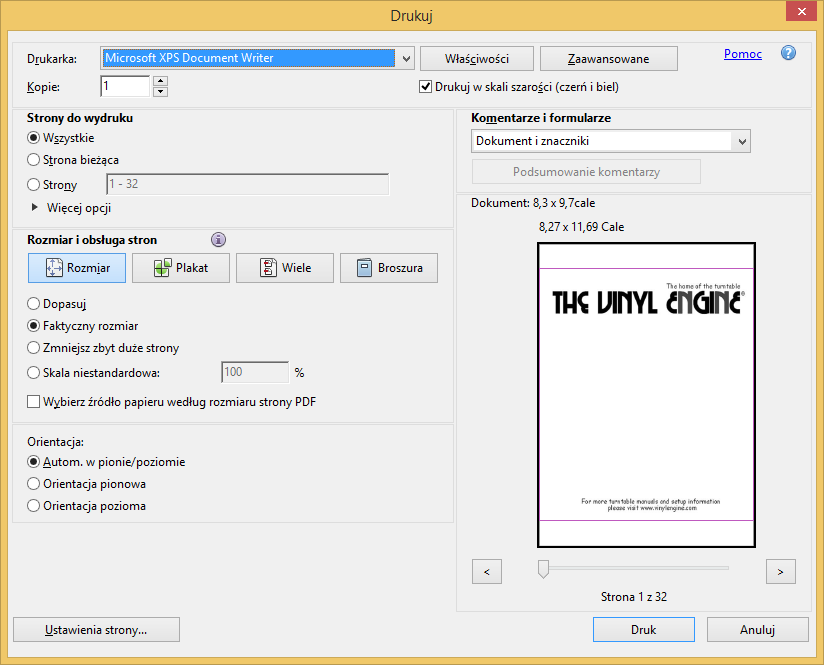Viewport: 824px width, 665px height.
Task: Go to next preview page arrow
Action: tap(780, 571)
